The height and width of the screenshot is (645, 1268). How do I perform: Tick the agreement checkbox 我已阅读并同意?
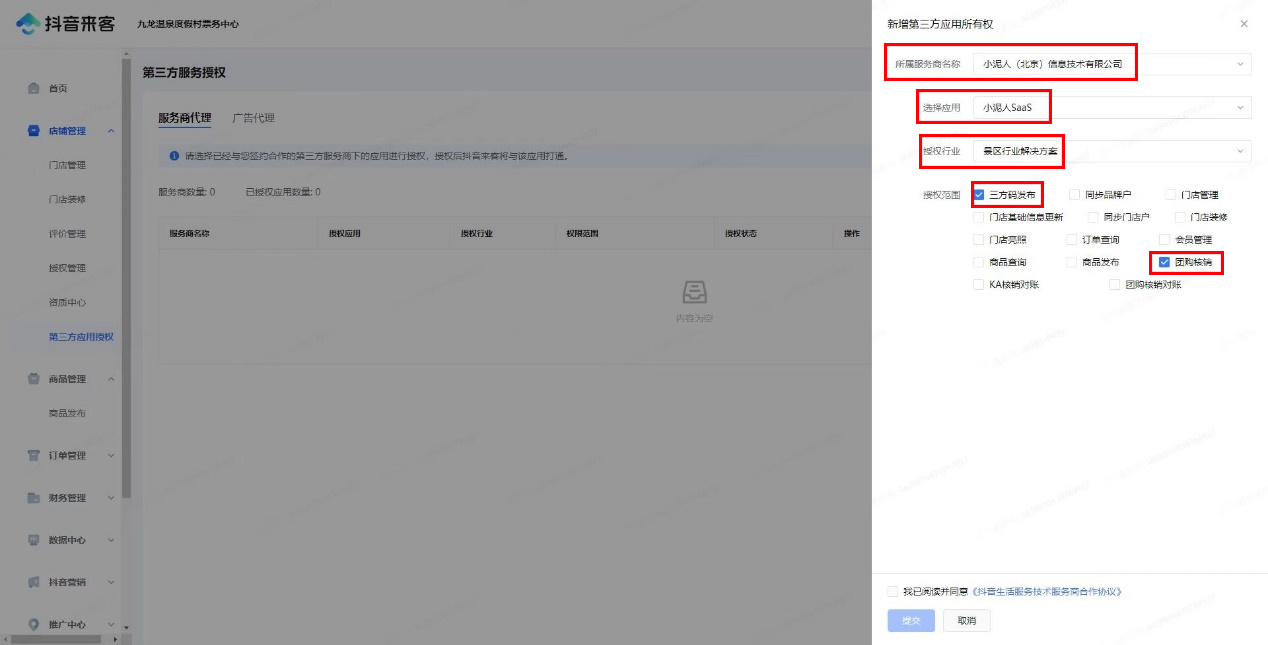point(892,592)
